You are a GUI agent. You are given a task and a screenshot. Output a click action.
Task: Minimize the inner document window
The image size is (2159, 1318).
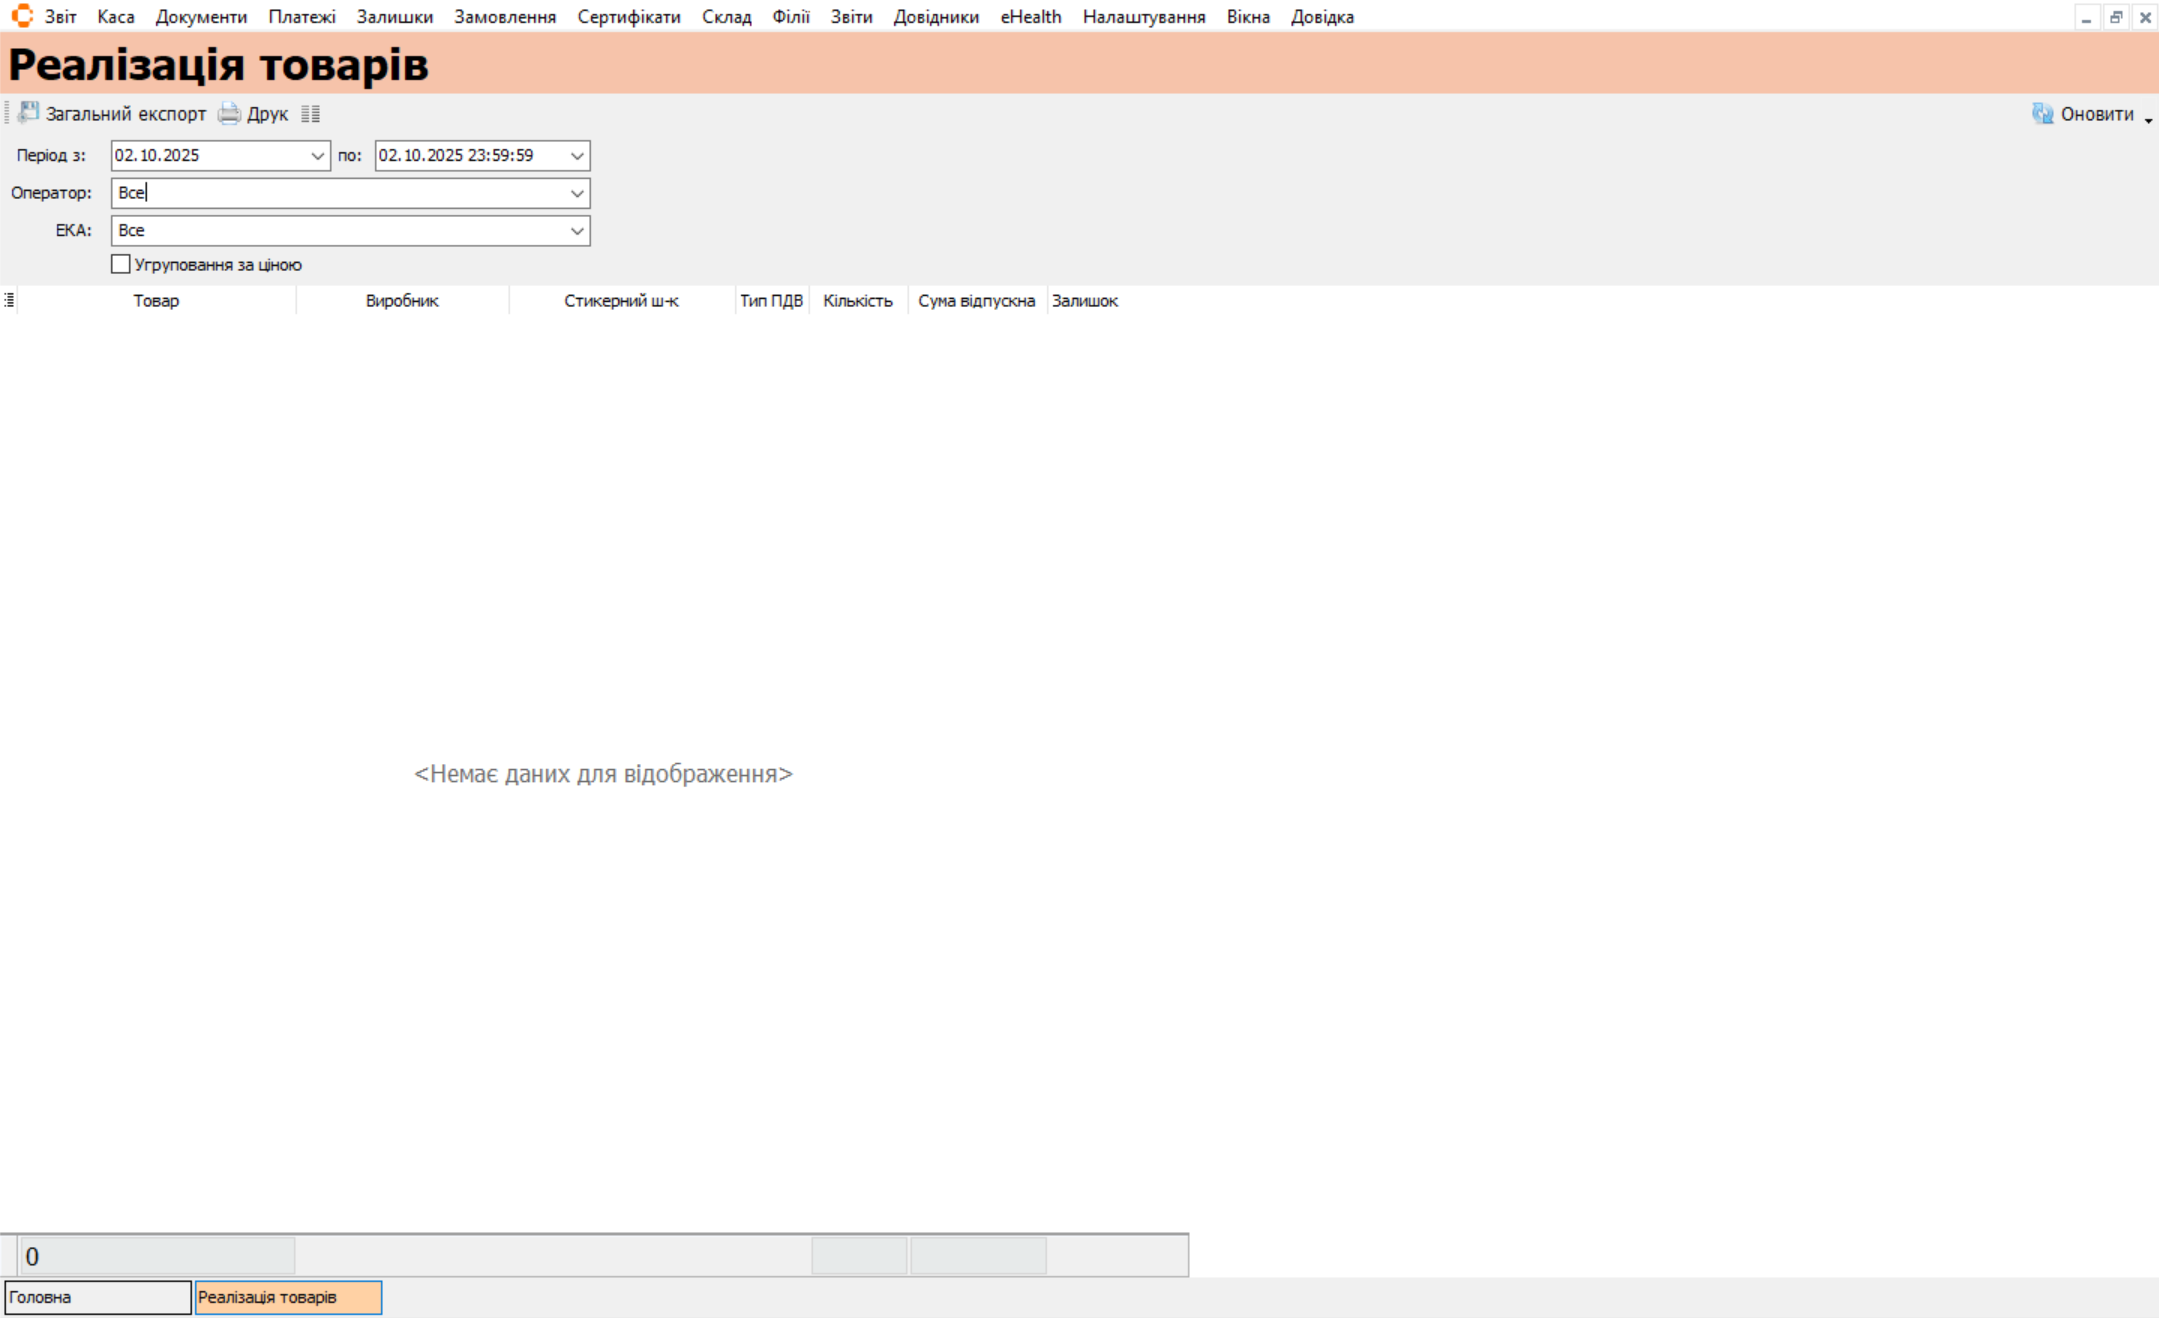pos(2086,17)
